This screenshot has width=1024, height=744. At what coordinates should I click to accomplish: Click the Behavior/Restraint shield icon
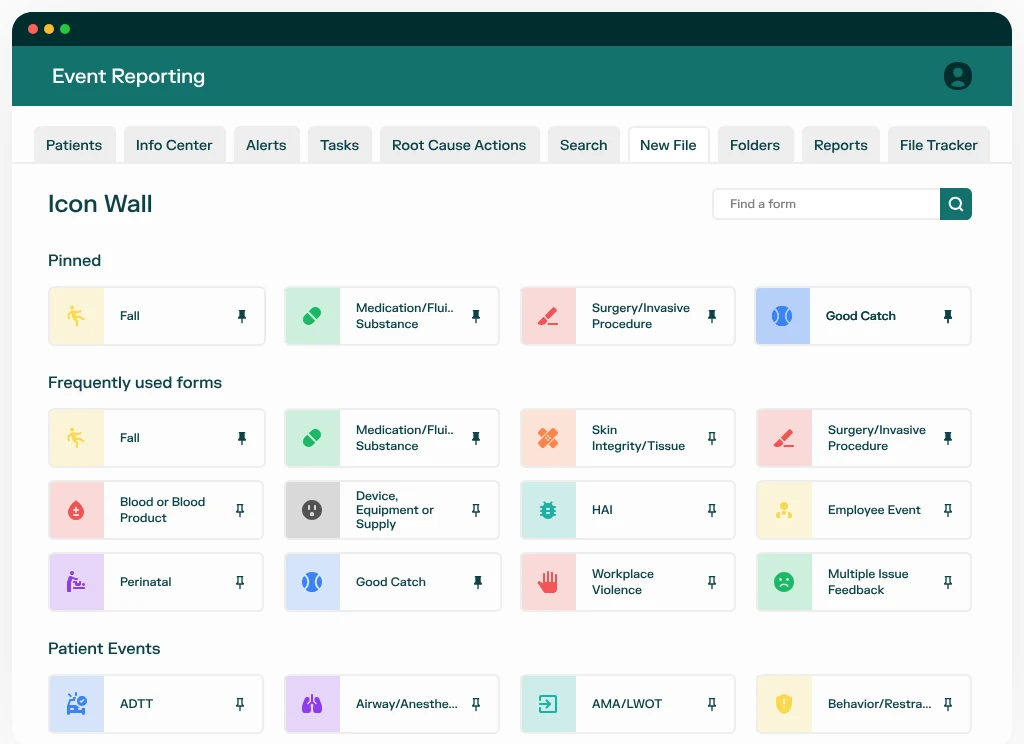click(784, 704)
